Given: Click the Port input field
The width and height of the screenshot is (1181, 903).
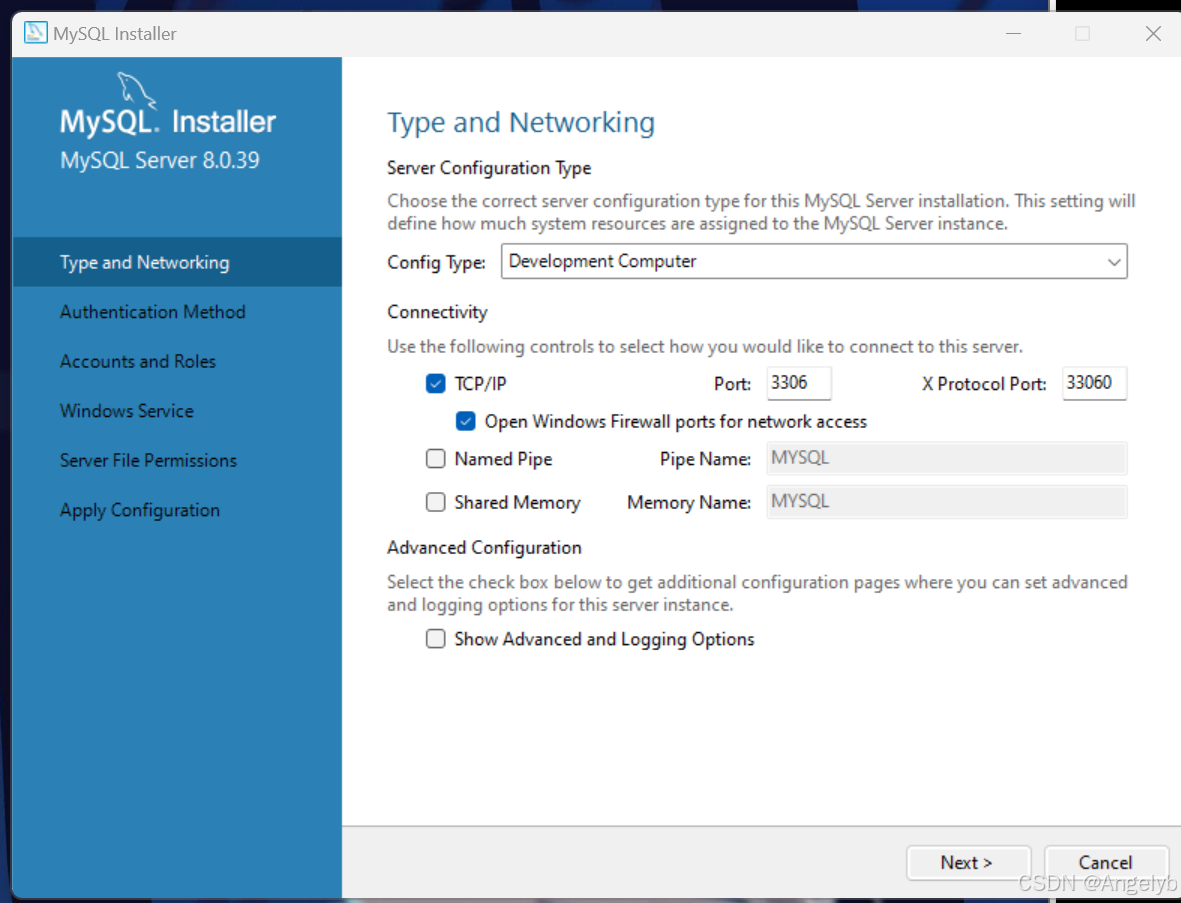Looking at the screenshot, I should 798,383.
